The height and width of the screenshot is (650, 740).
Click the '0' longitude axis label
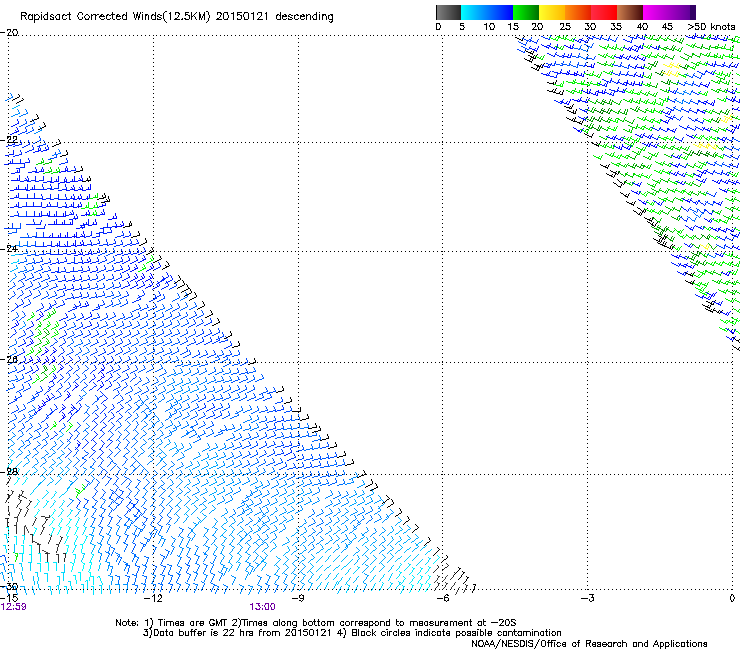click(732, 598)
